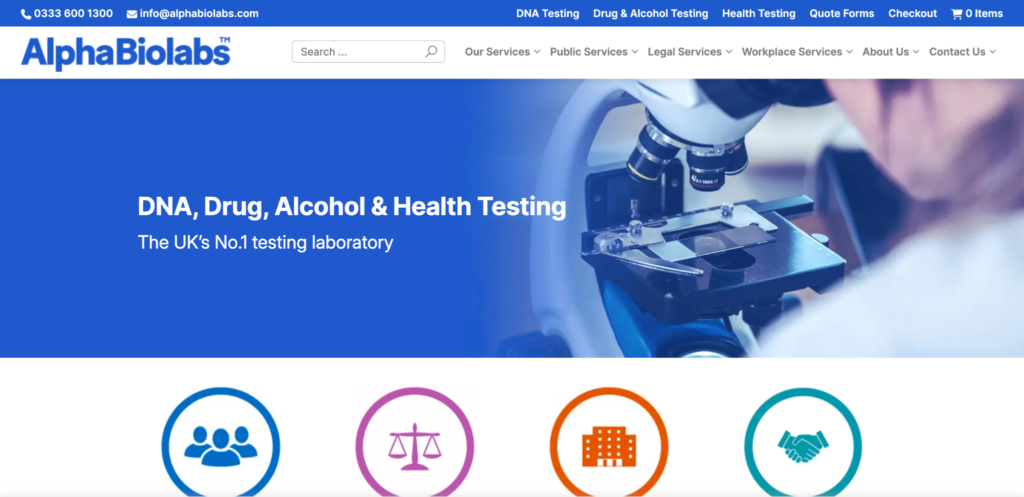Email info@alphabiolabs.com
The width and height of the screenshot is (1024, 497).
[x=199, y=14]
